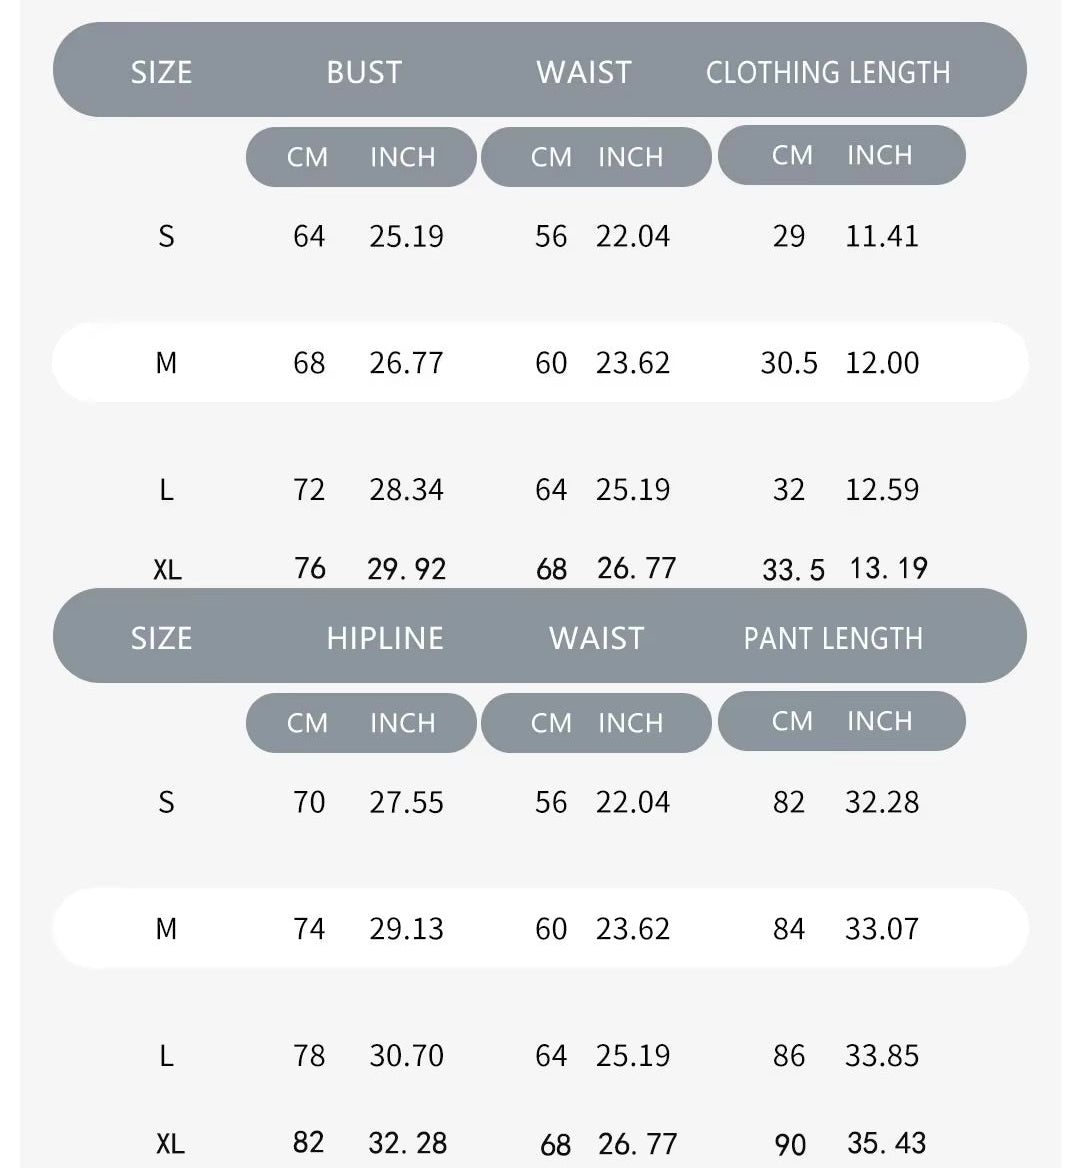The image size is (1080, 1168).
Task: Click the SIZE header in HIPLINE table
Action: coord(161,638)
